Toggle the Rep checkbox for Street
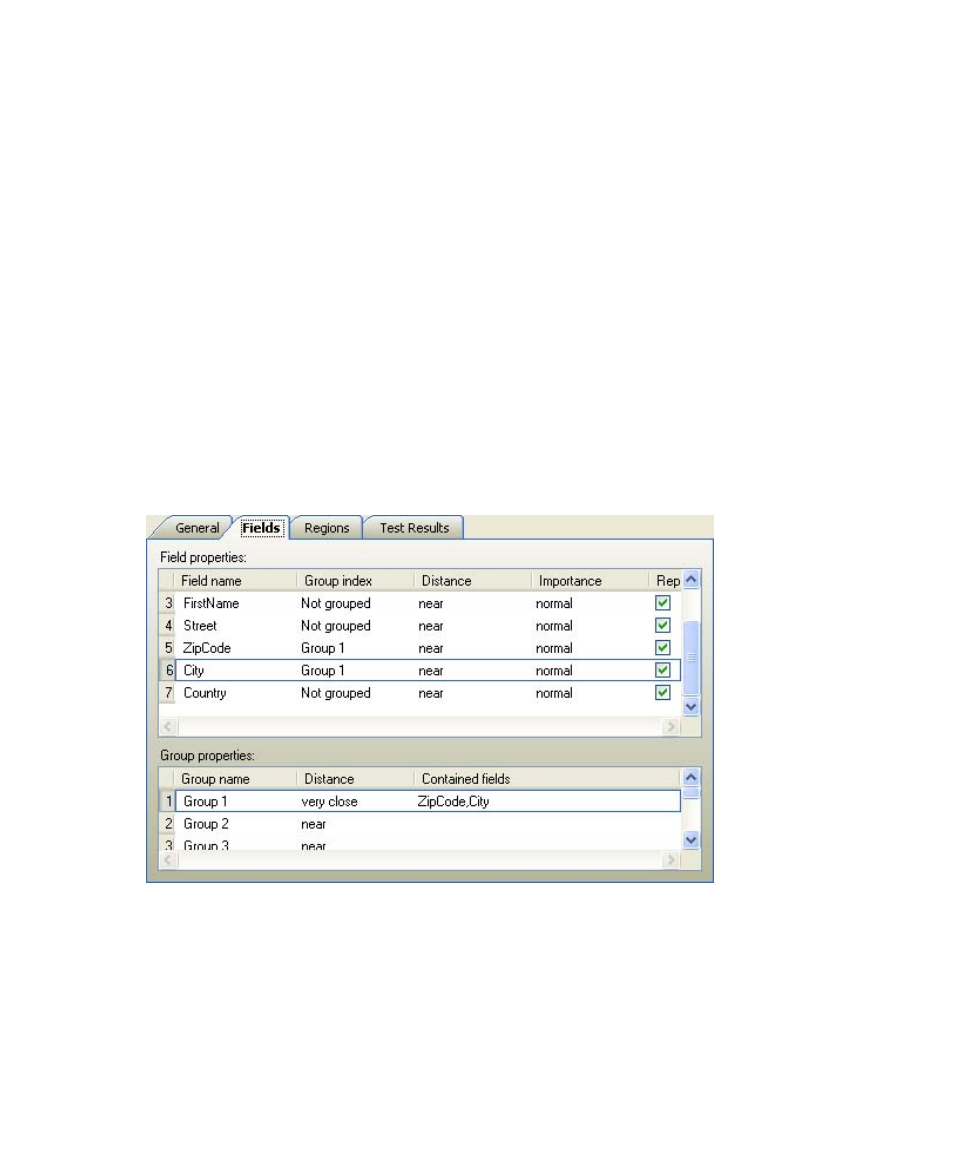This screenshot has height=1164, width=954. pos(663,625)
